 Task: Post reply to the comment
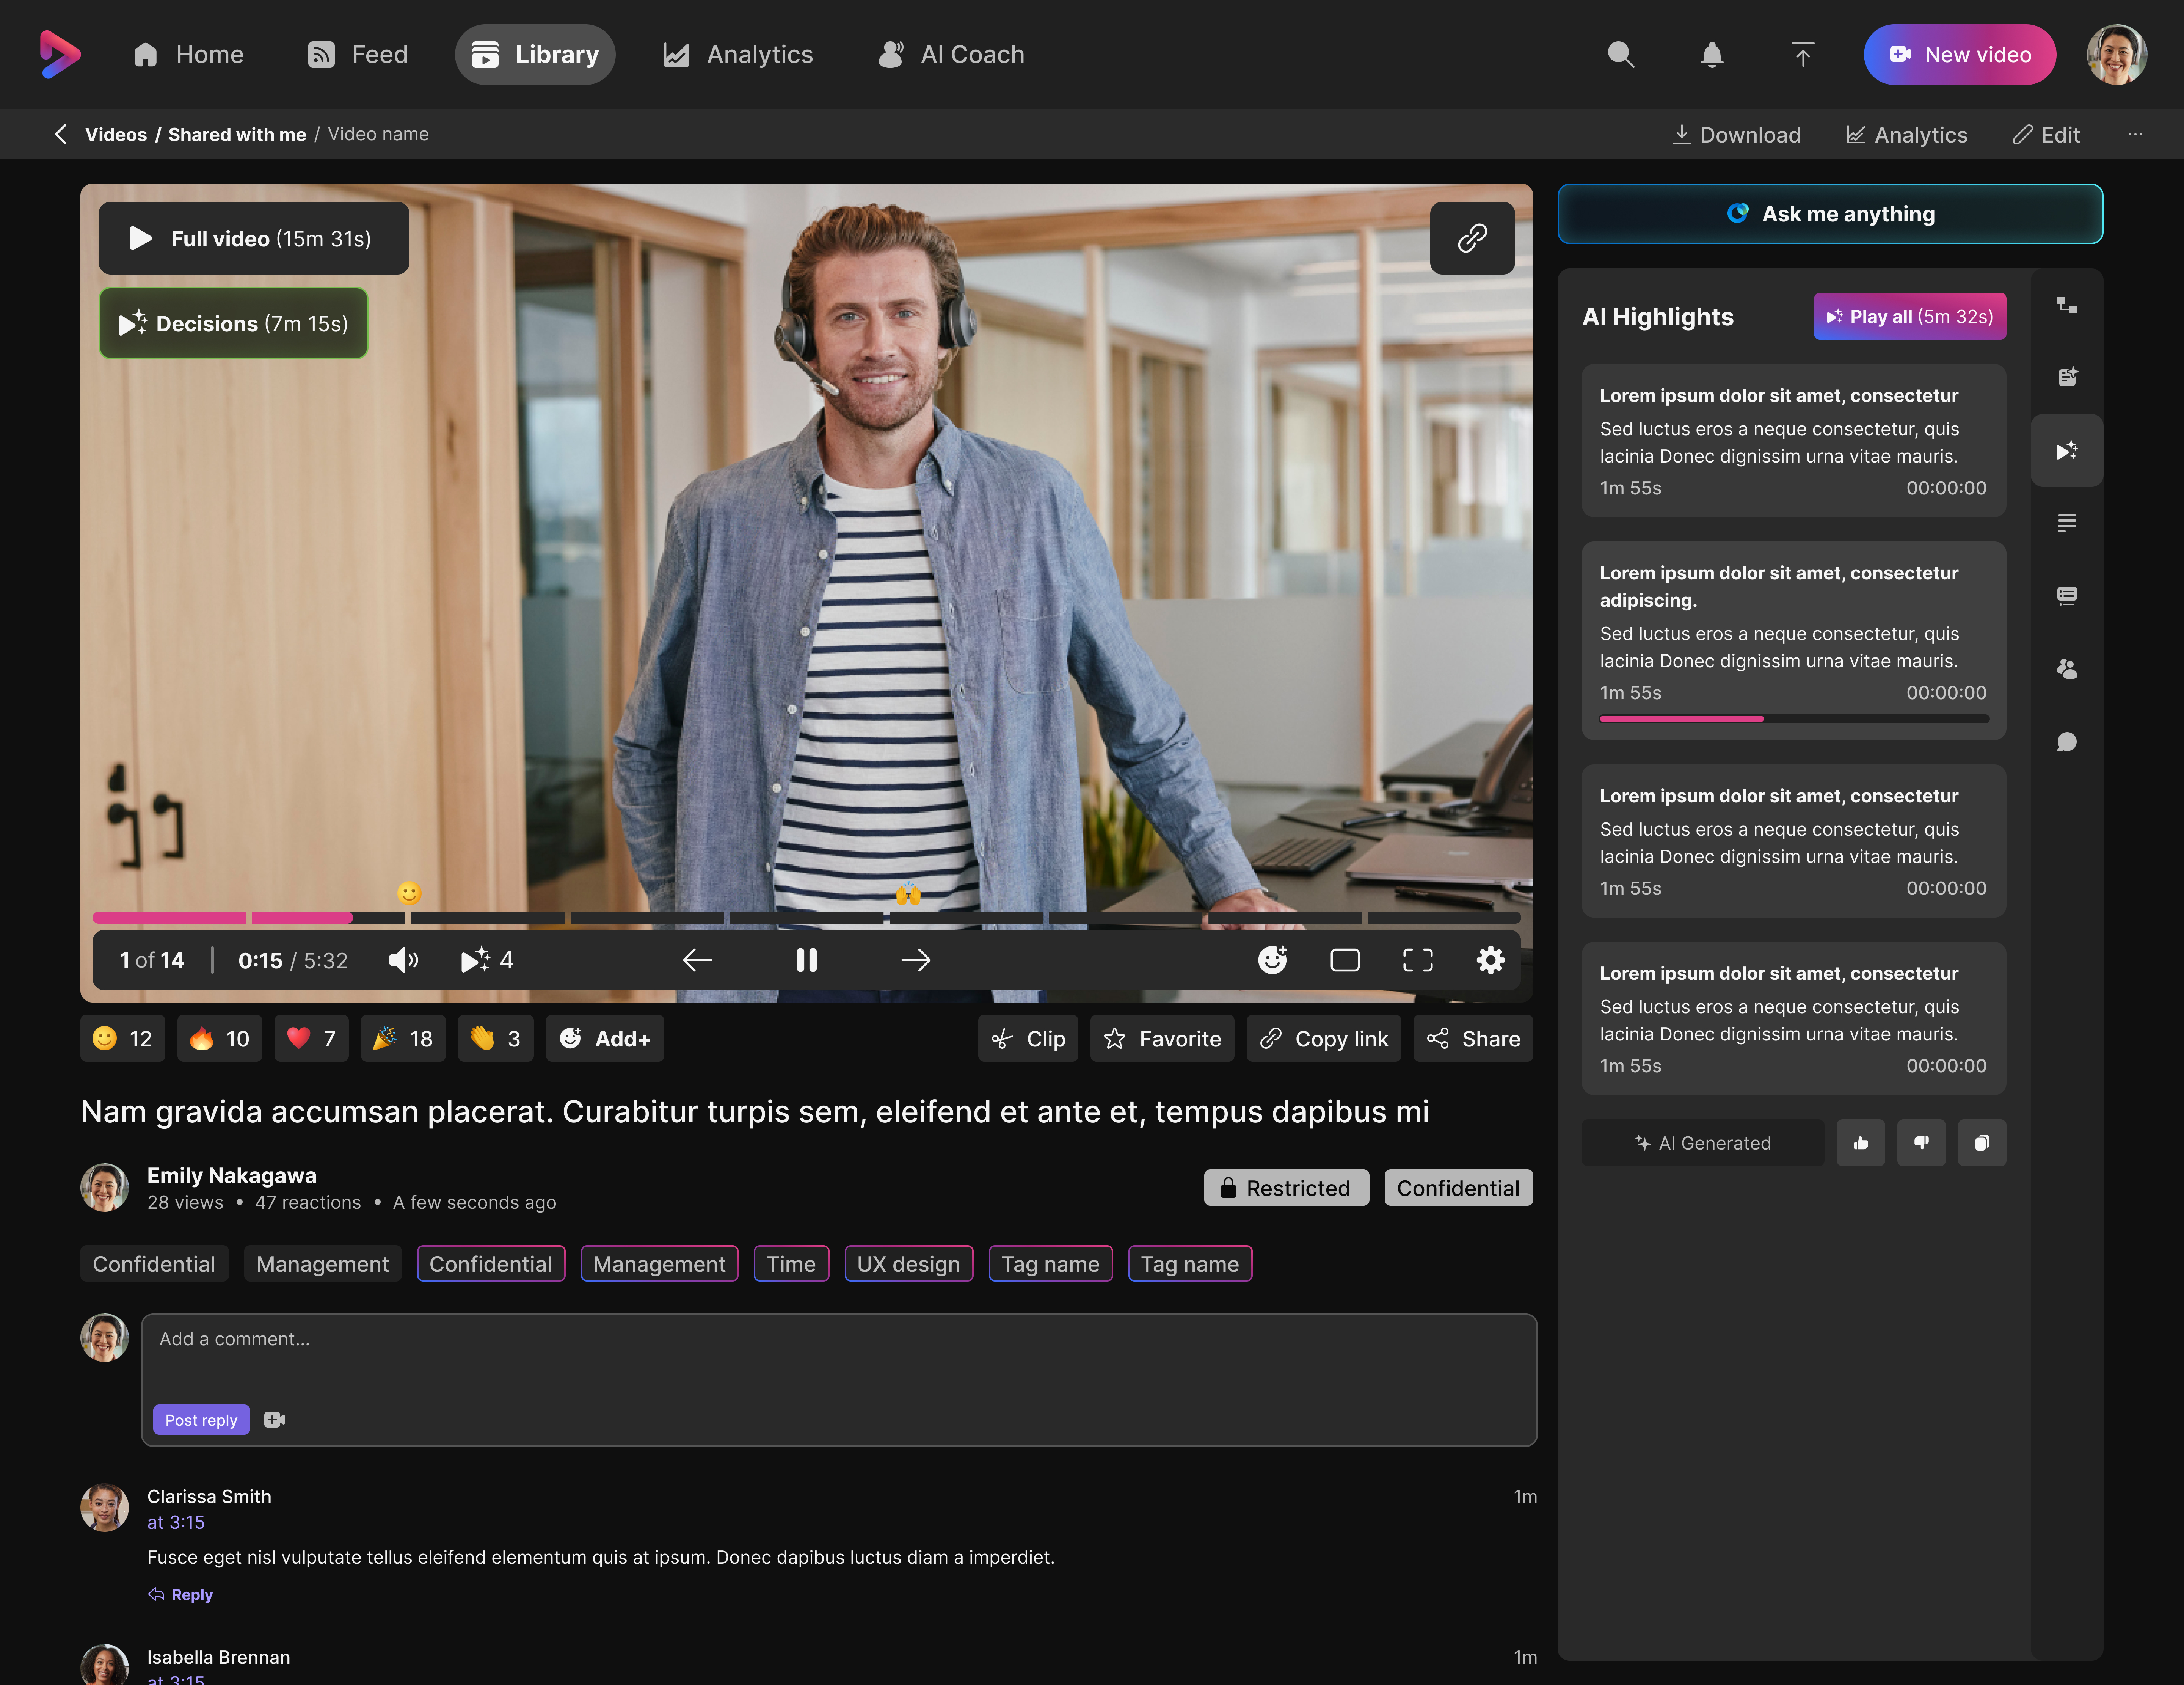[x=201, y=1420]
